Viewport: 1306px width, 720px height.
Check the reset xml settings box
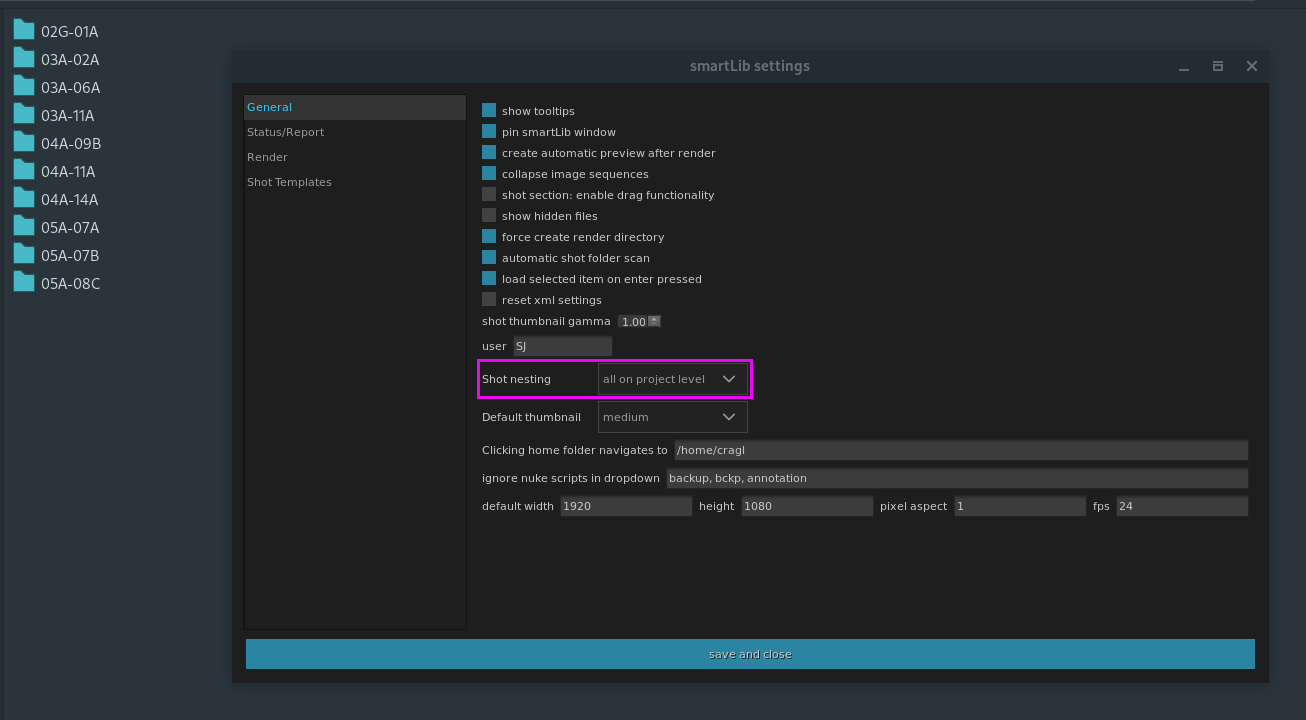point(489,300)
